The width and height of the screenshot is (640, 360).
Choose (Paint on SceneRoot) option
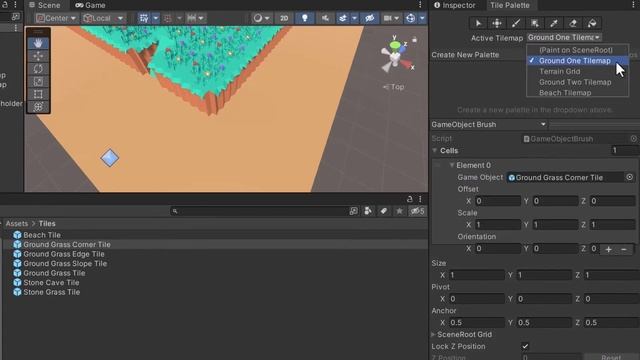[x=576, y=50]
